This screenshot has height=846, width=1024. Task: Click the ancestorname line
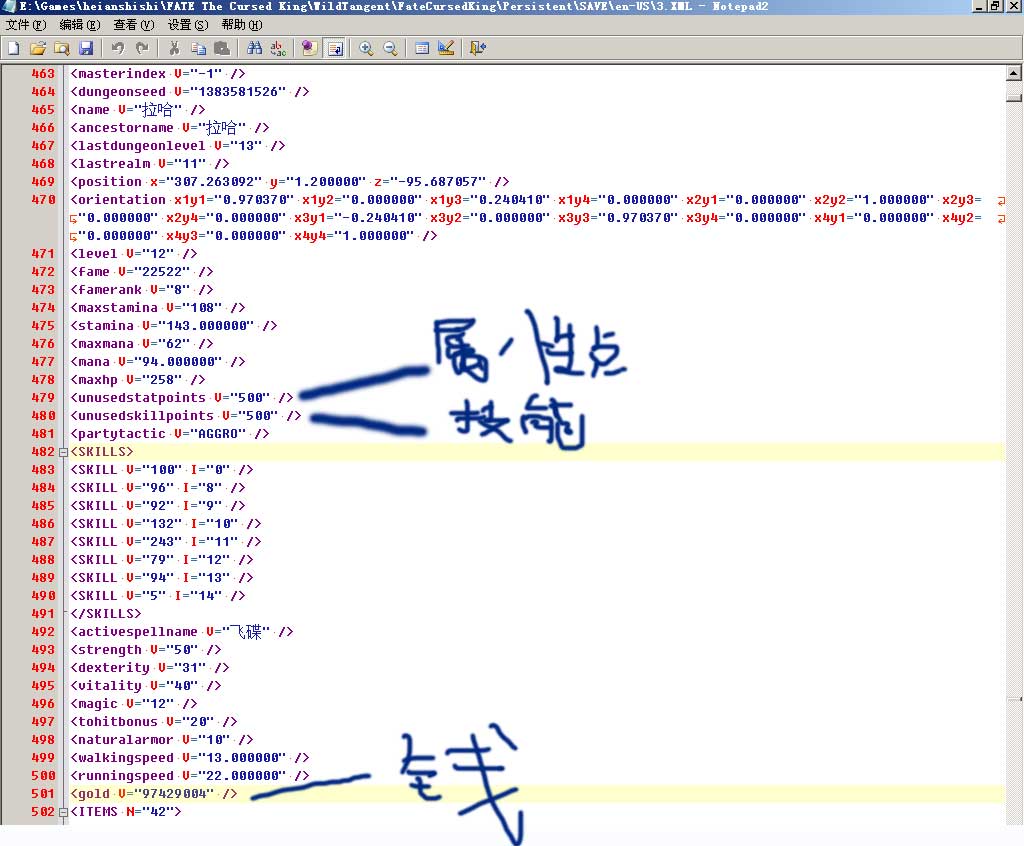170,128
